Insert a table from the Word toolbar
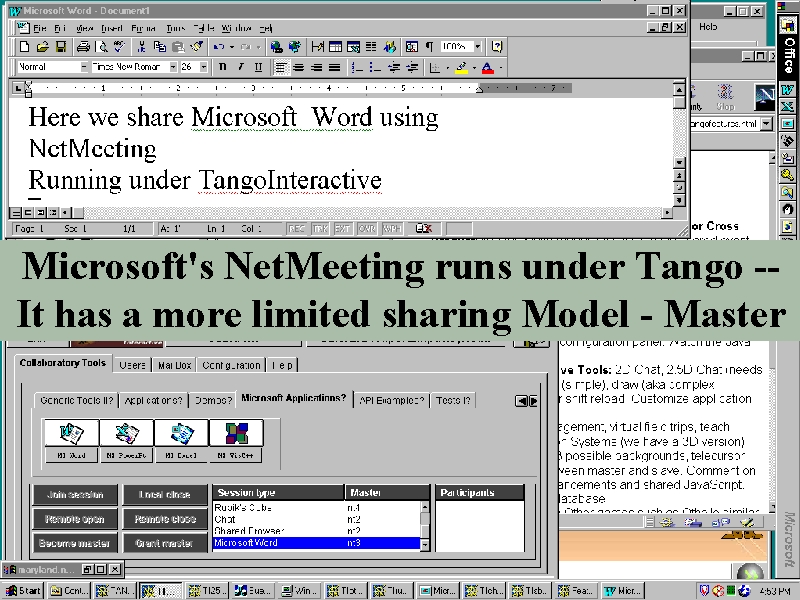Viewport: 800px width, 600px height. [335, 47]
